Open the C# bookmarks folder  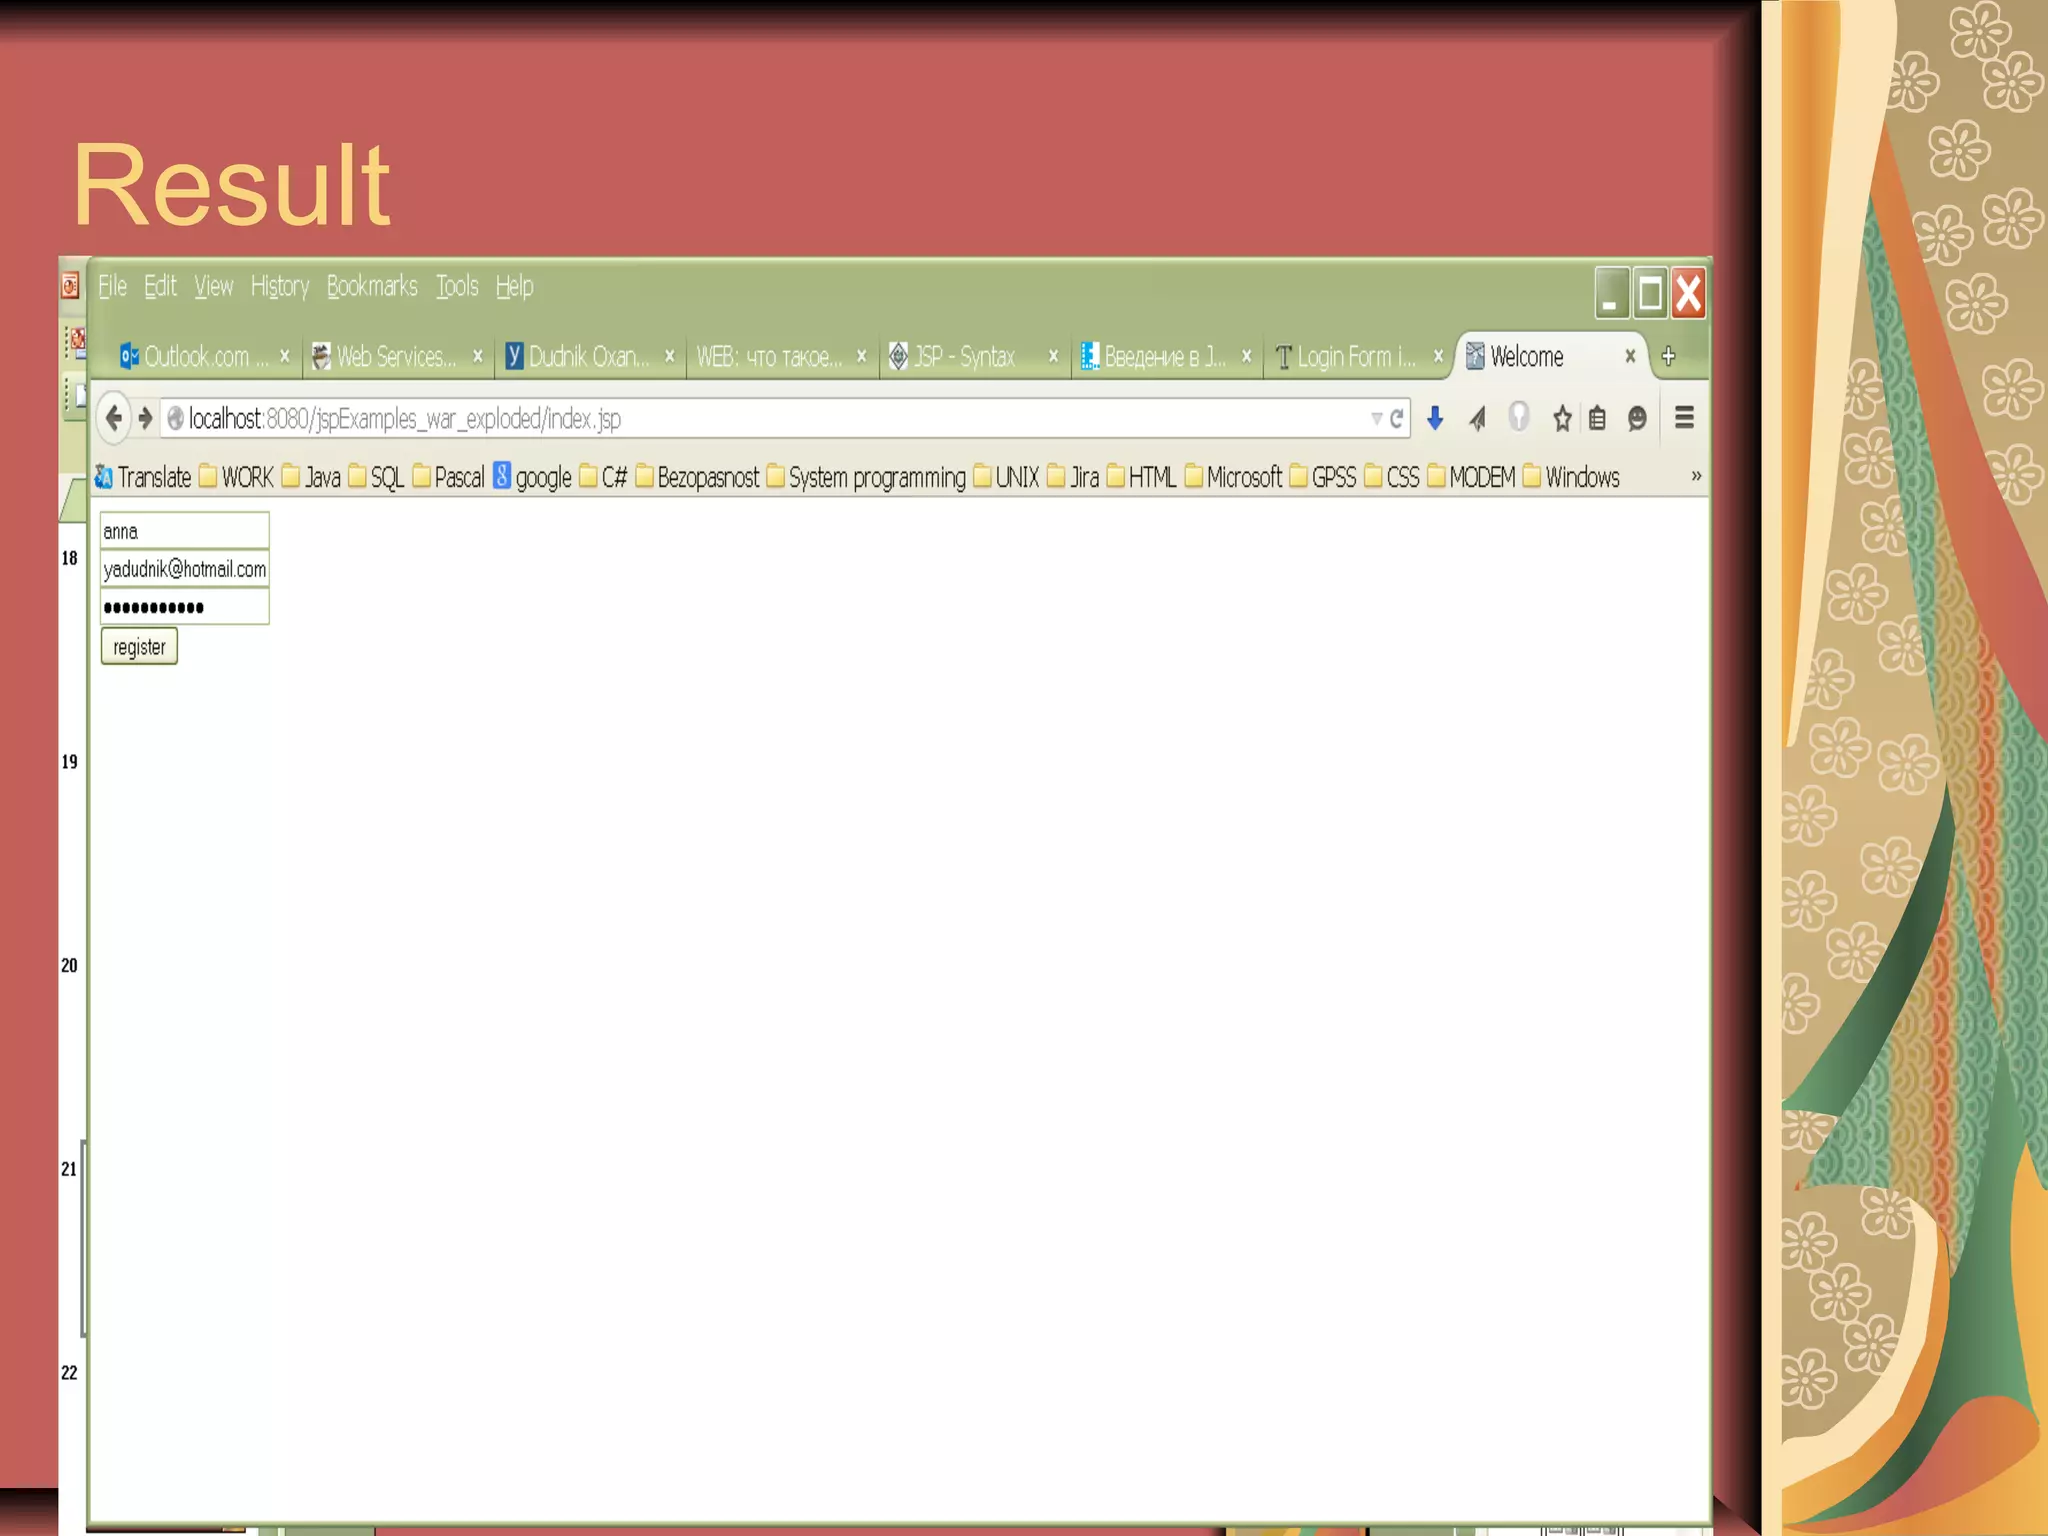coord(603,477)
